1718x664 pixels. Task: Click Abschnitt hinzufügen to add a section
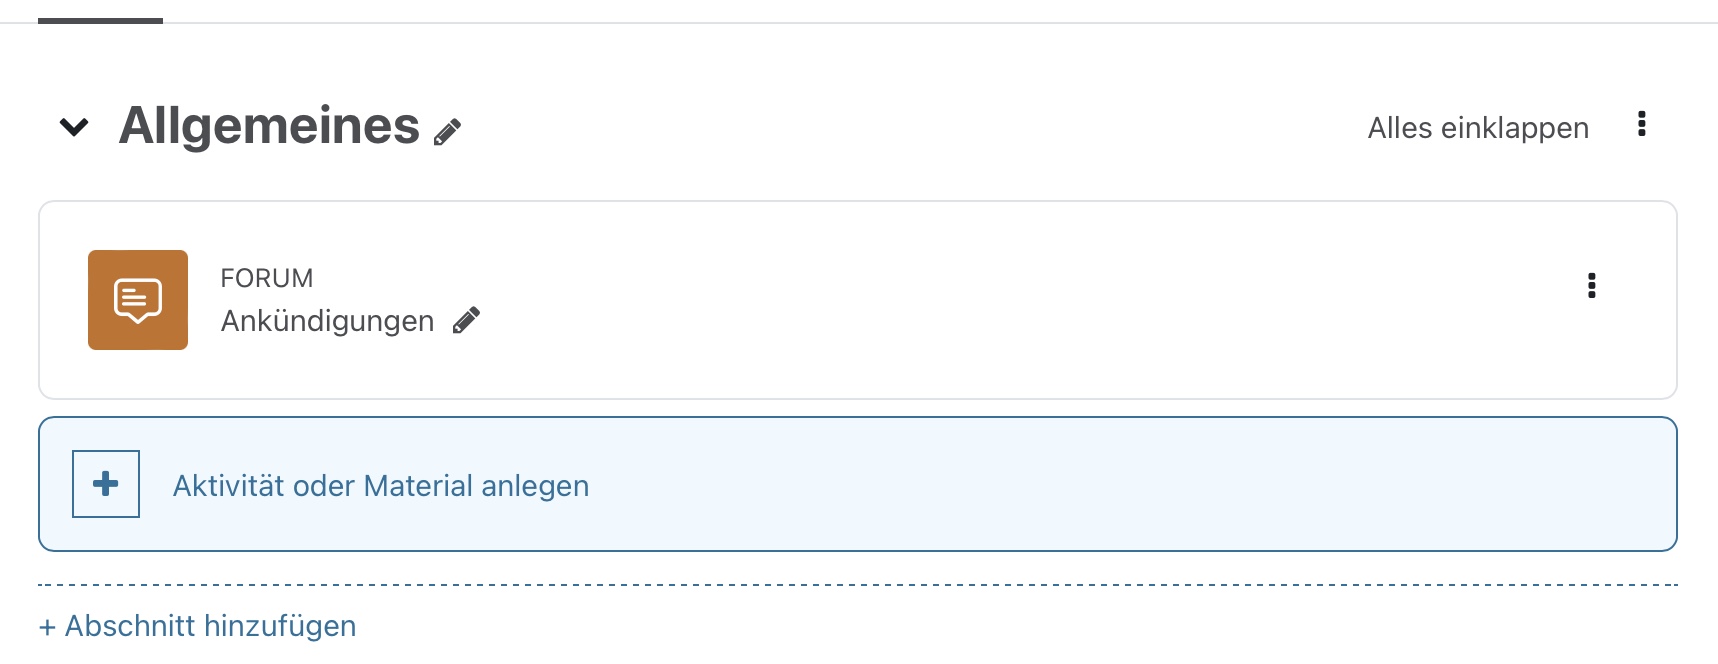pyautogui.click(x=196, y=625)
